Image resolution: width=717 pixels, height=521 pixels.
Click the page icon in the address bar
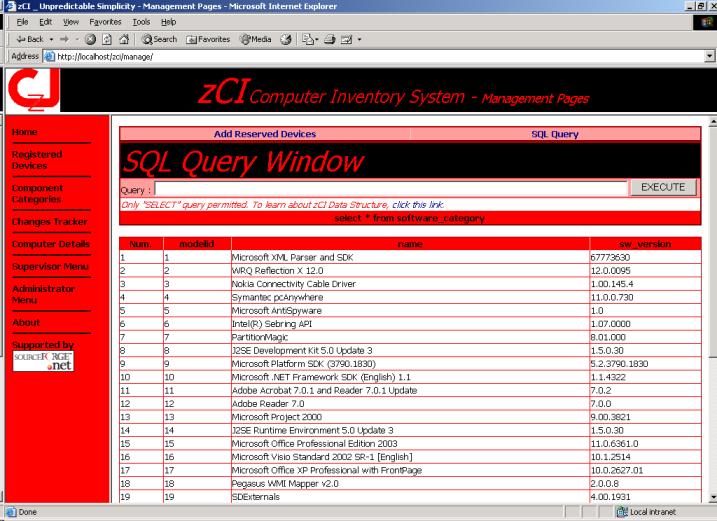(49, 56)
